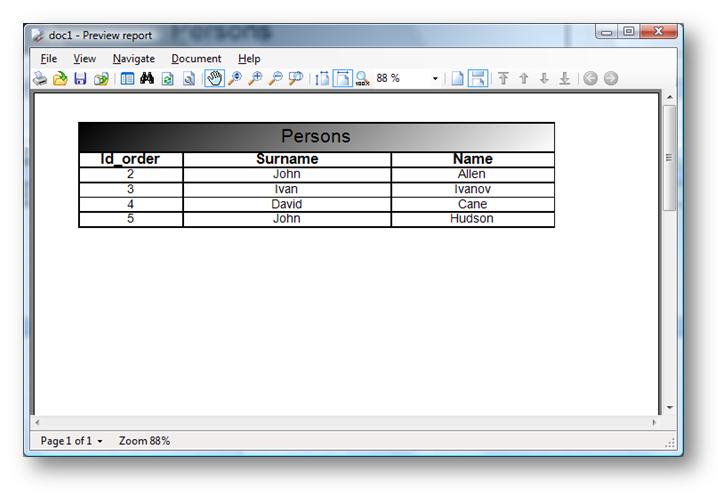Select the zoom-to-area magnifier tool

pyautogui.click(x=296, y=78)
